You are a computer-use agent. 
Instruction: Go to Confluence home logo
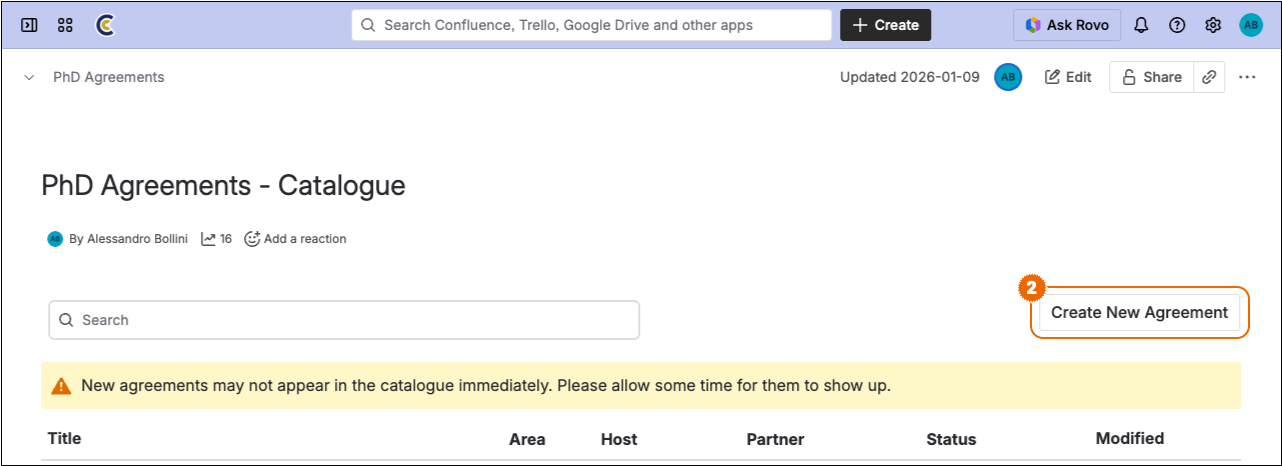104,25
